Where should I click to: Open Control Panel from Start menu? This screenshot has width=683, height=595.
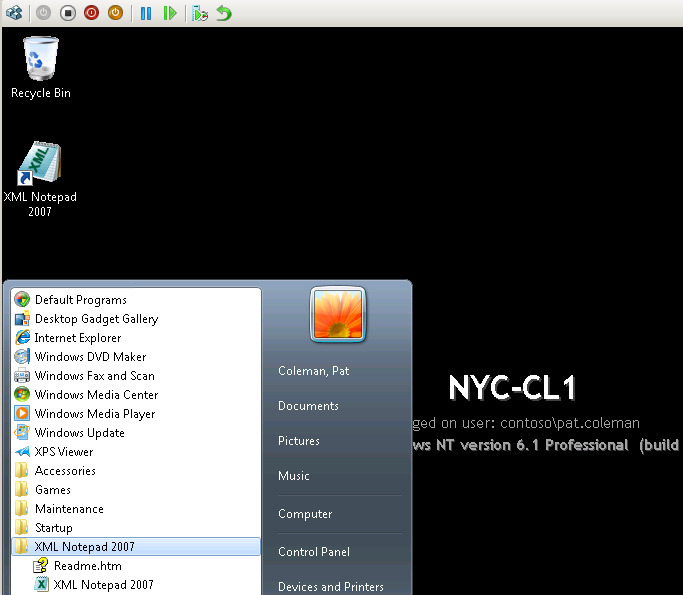[x=314, y=552]
